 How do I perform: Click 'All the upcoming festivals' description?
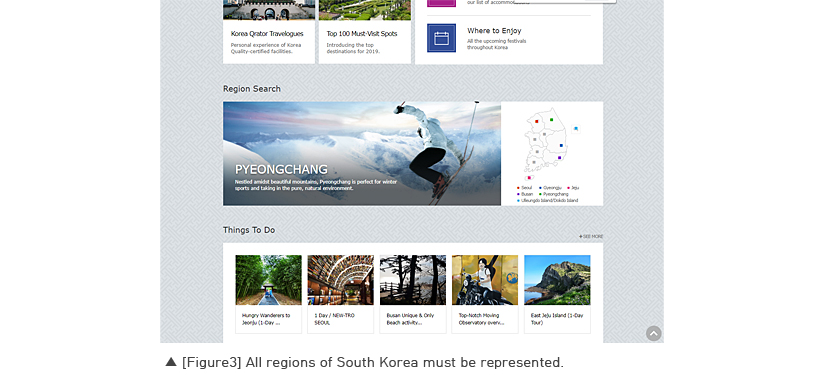[497, 44]
